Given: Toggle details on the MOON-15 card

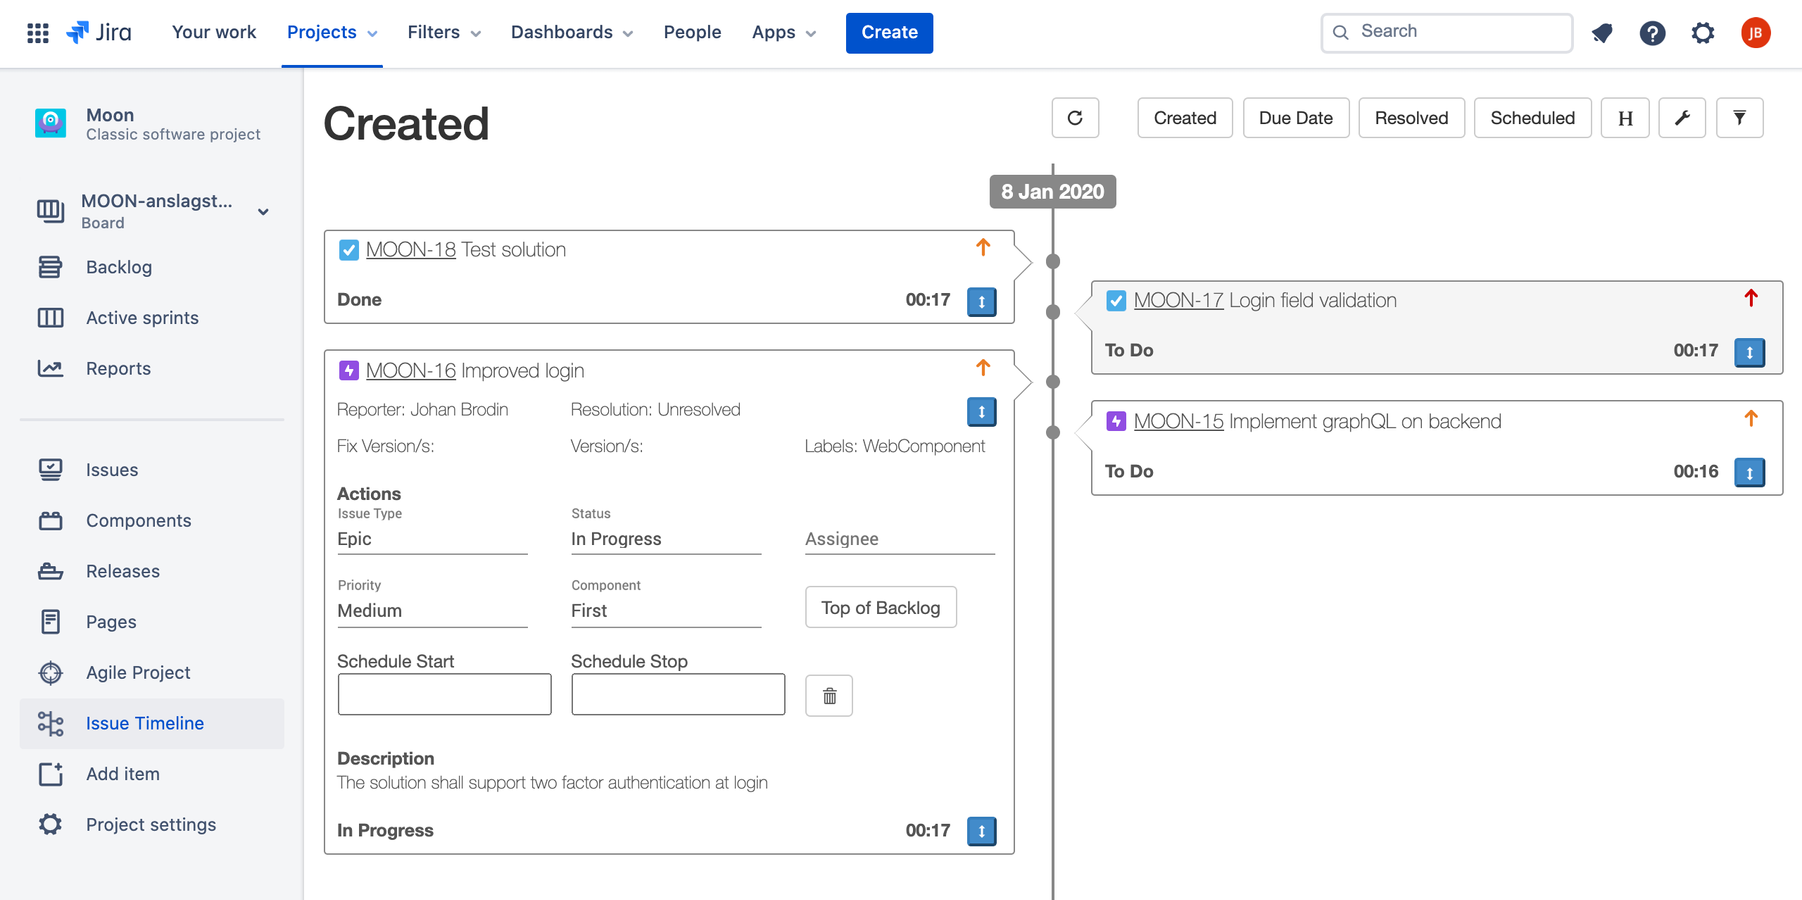Looking at the screenshot, I should [x=1749, y=473].
